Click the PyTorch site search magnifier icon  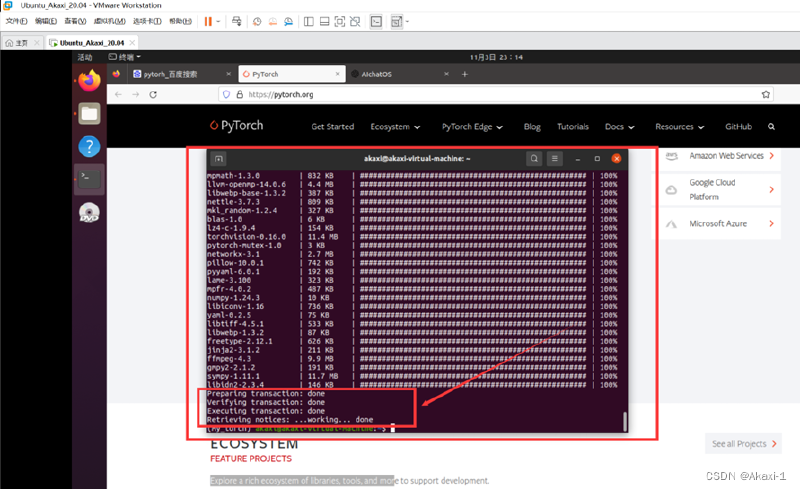pyautogui.click(x=771, y=127)
